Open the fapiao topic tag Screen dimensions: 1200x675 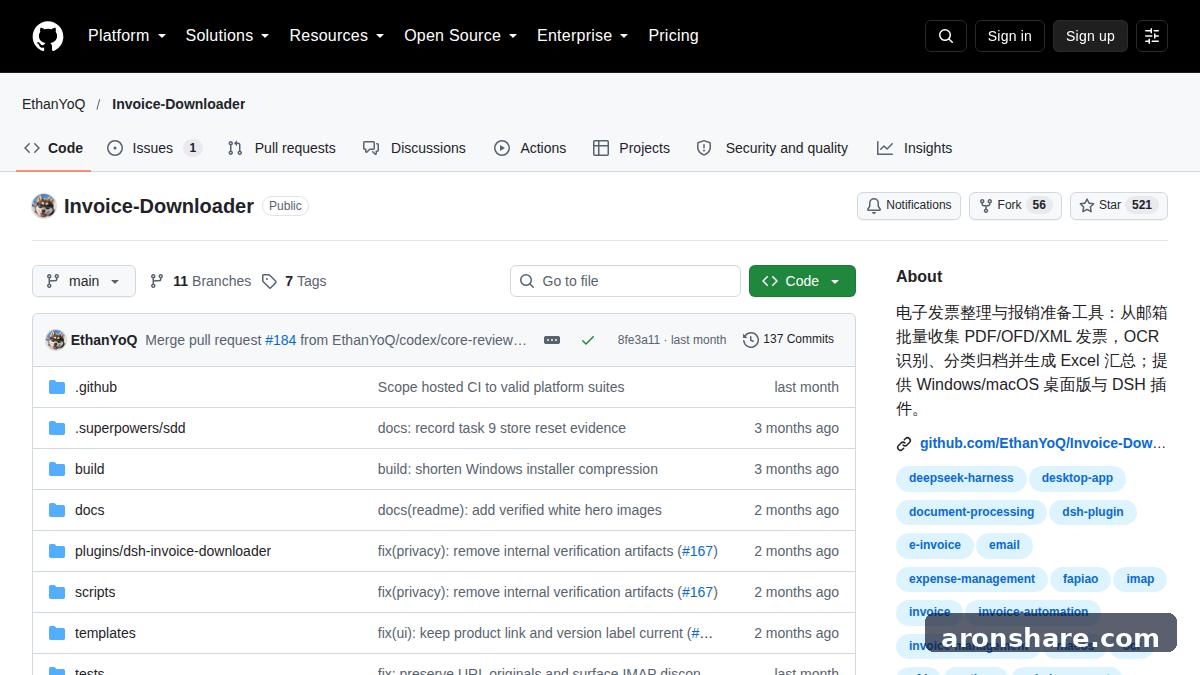pyautogui.click(x=1080, y=579)
